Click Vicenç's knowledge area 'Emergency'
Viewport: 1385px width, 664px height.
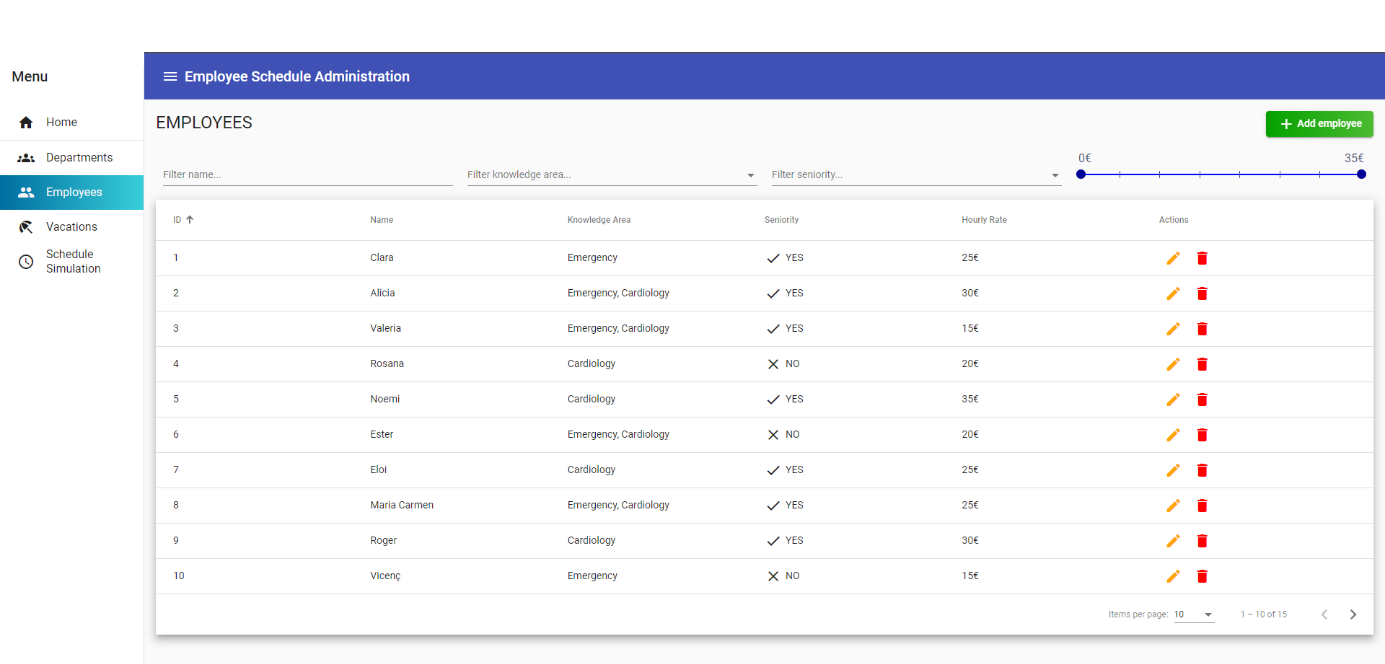click(593, 576)
